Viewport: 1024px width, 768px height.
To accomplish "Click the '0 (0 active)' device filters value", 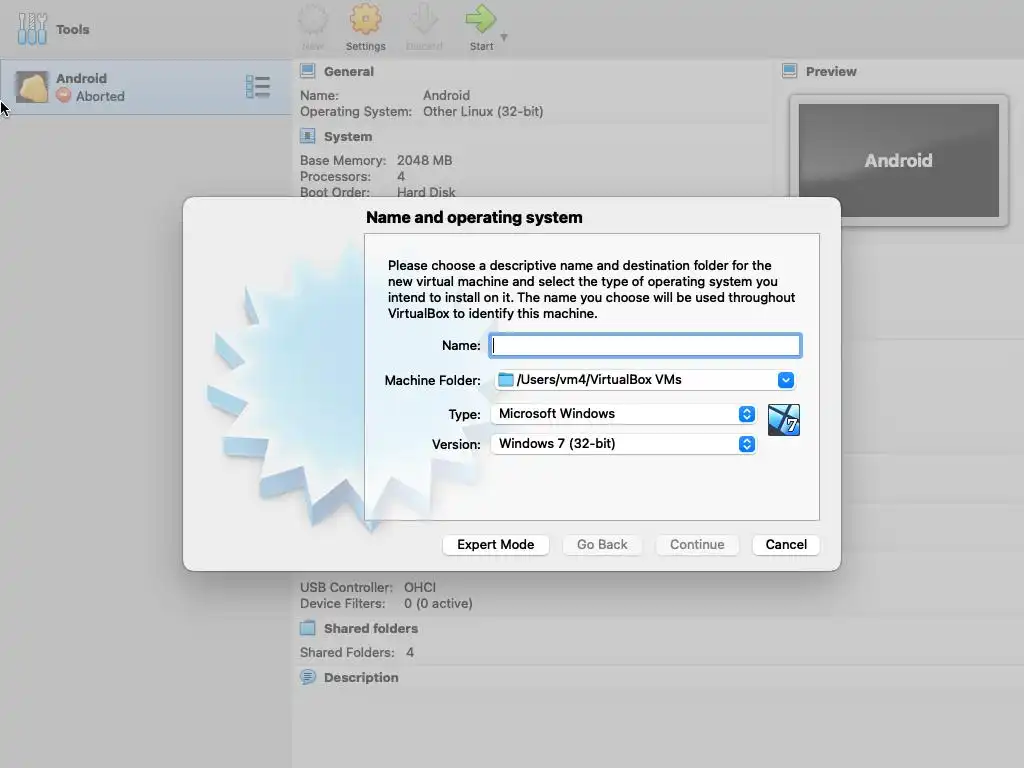I will [x=438, y=603].
